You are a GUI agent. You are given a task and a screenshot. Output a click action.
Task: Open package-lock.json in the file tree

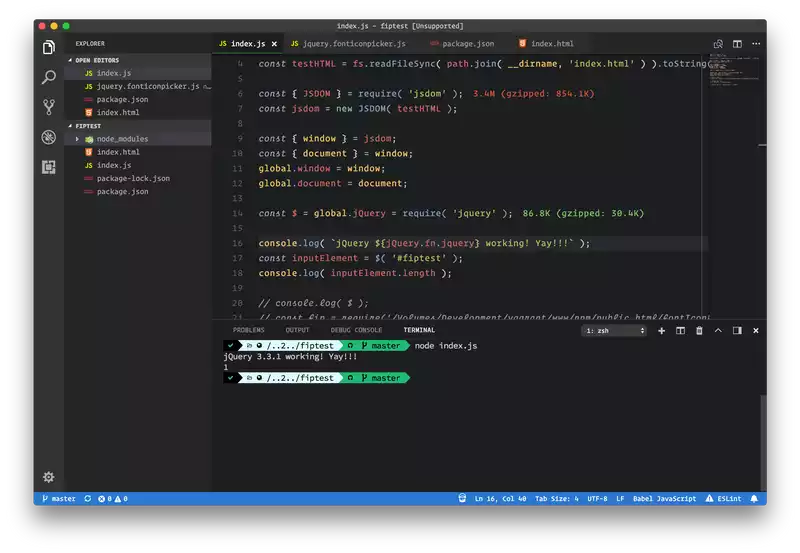pos(138,179)
